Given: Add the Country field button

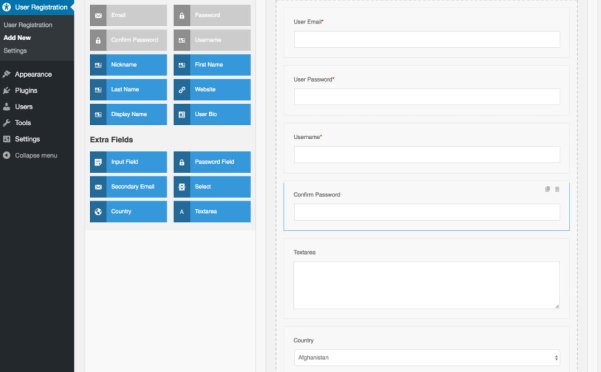Looking at the screenshot, I should pos(128,211).
